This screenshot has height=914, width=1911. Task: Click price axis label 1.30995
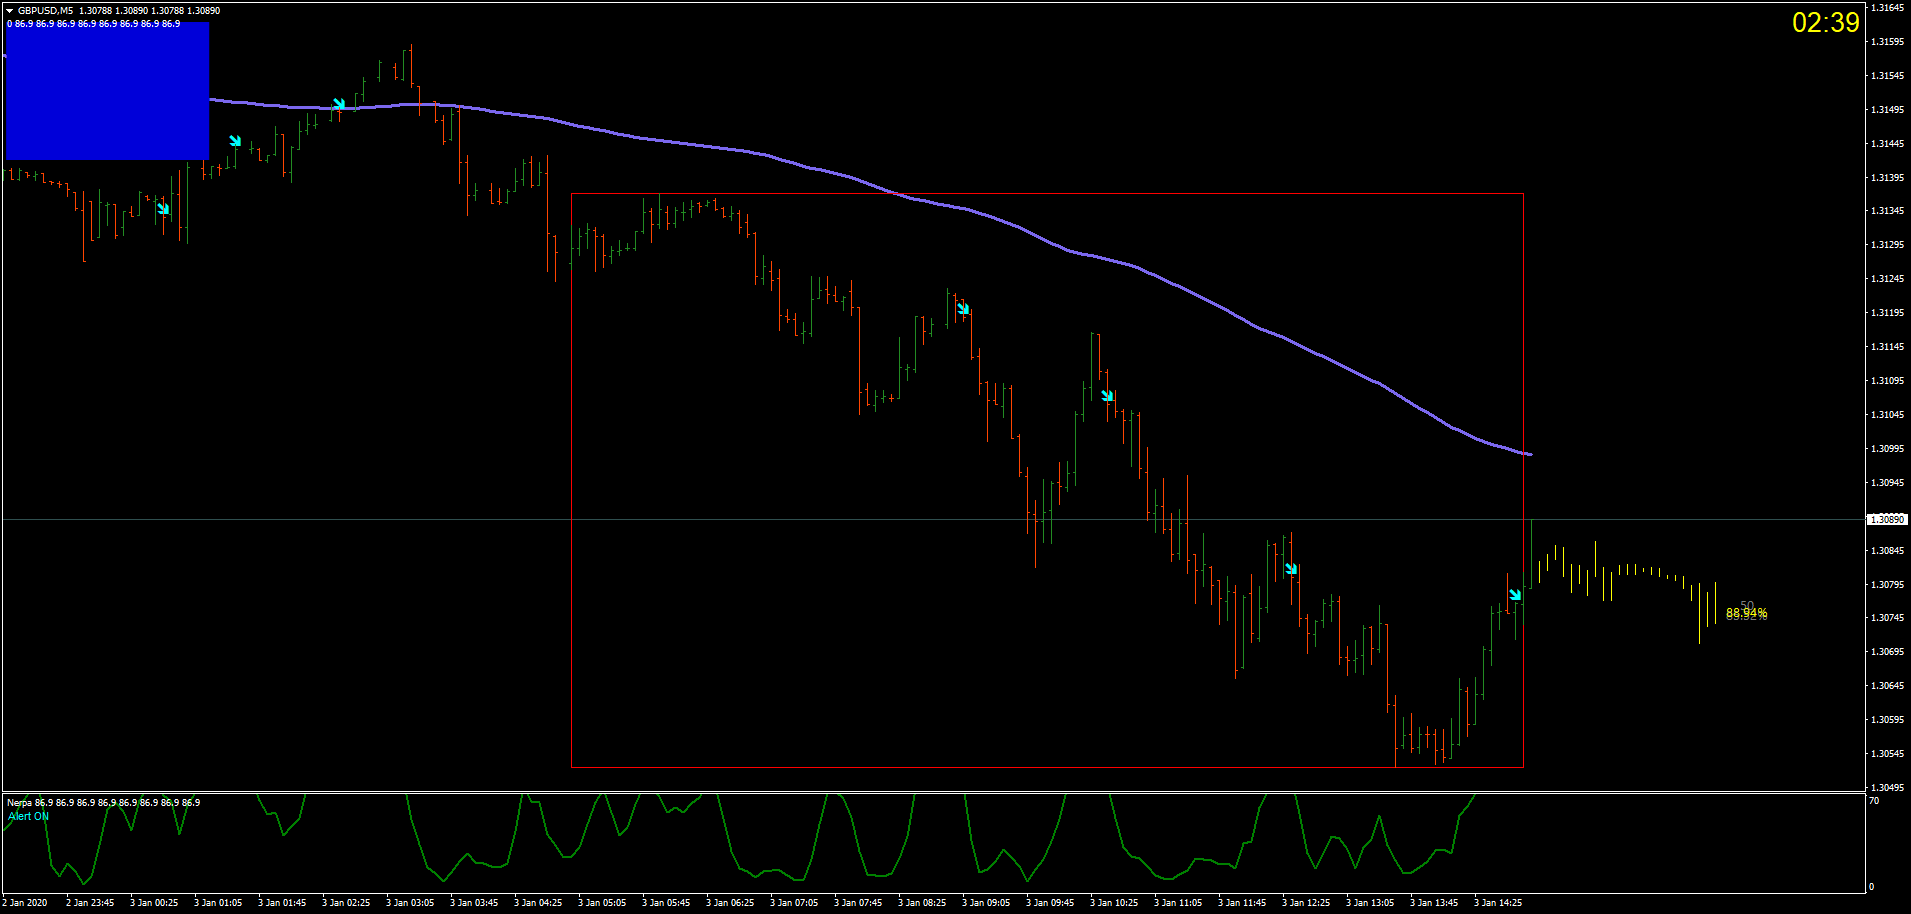coord(1887,449)
